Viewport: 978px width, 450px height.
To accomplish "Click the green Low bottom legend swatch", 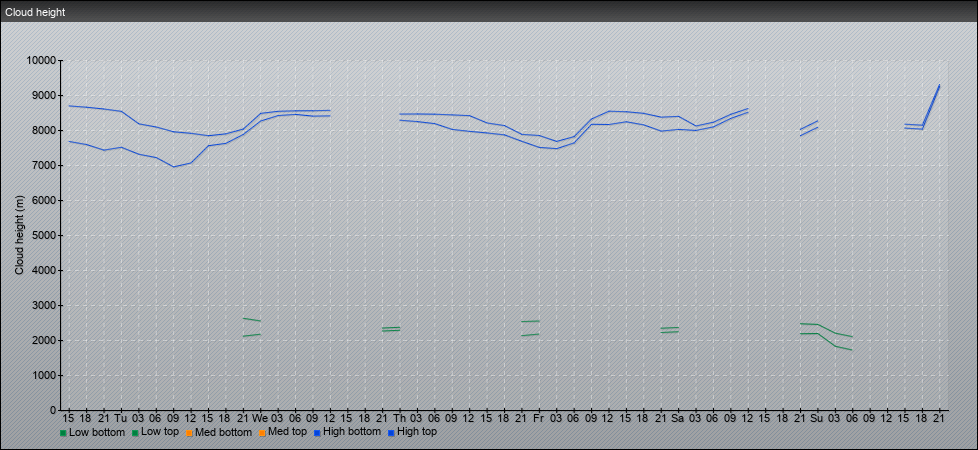I will (x=63, y=433).
